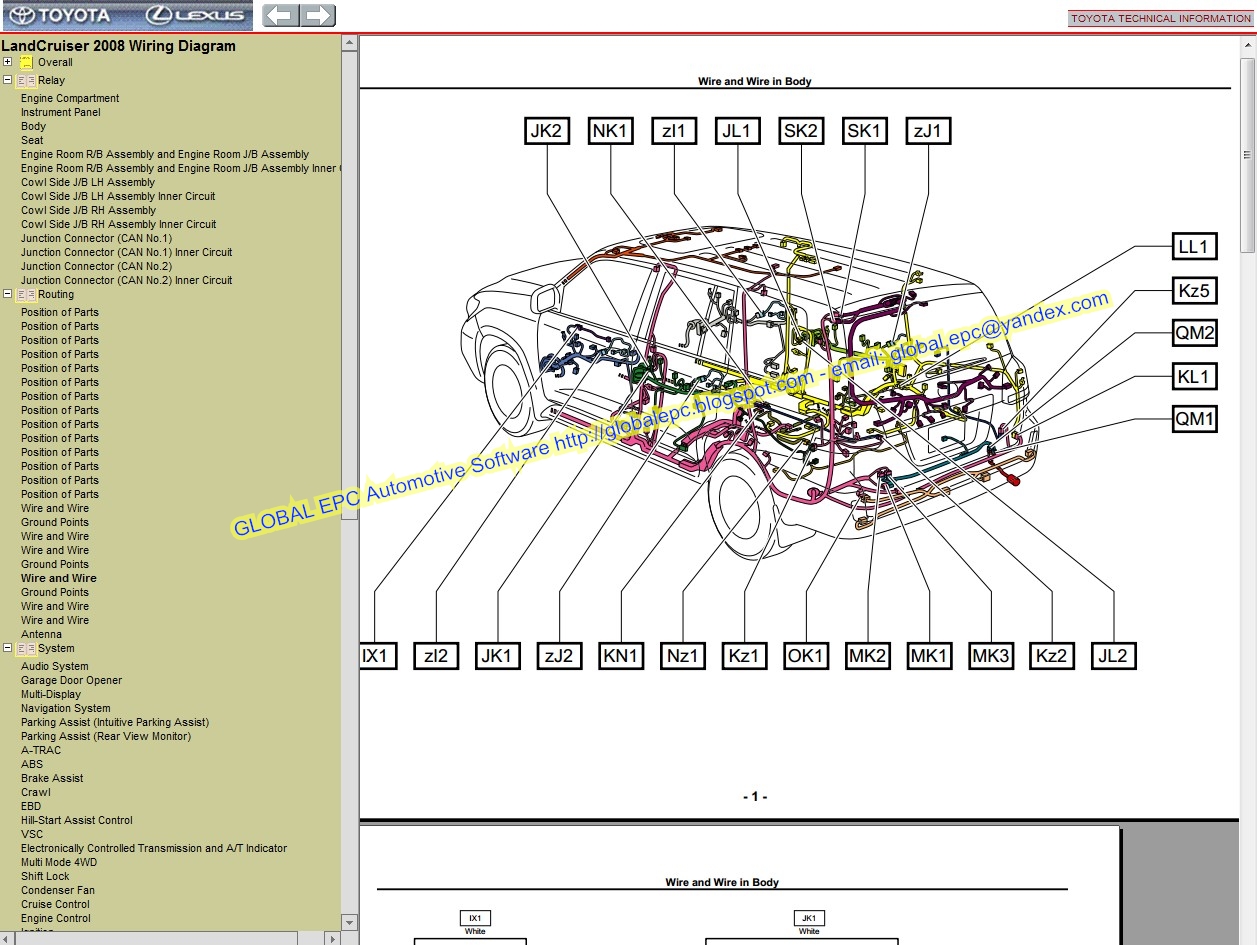Select Seat under Relay
This screenshot has width=1257, height=945.
[32, 140]
